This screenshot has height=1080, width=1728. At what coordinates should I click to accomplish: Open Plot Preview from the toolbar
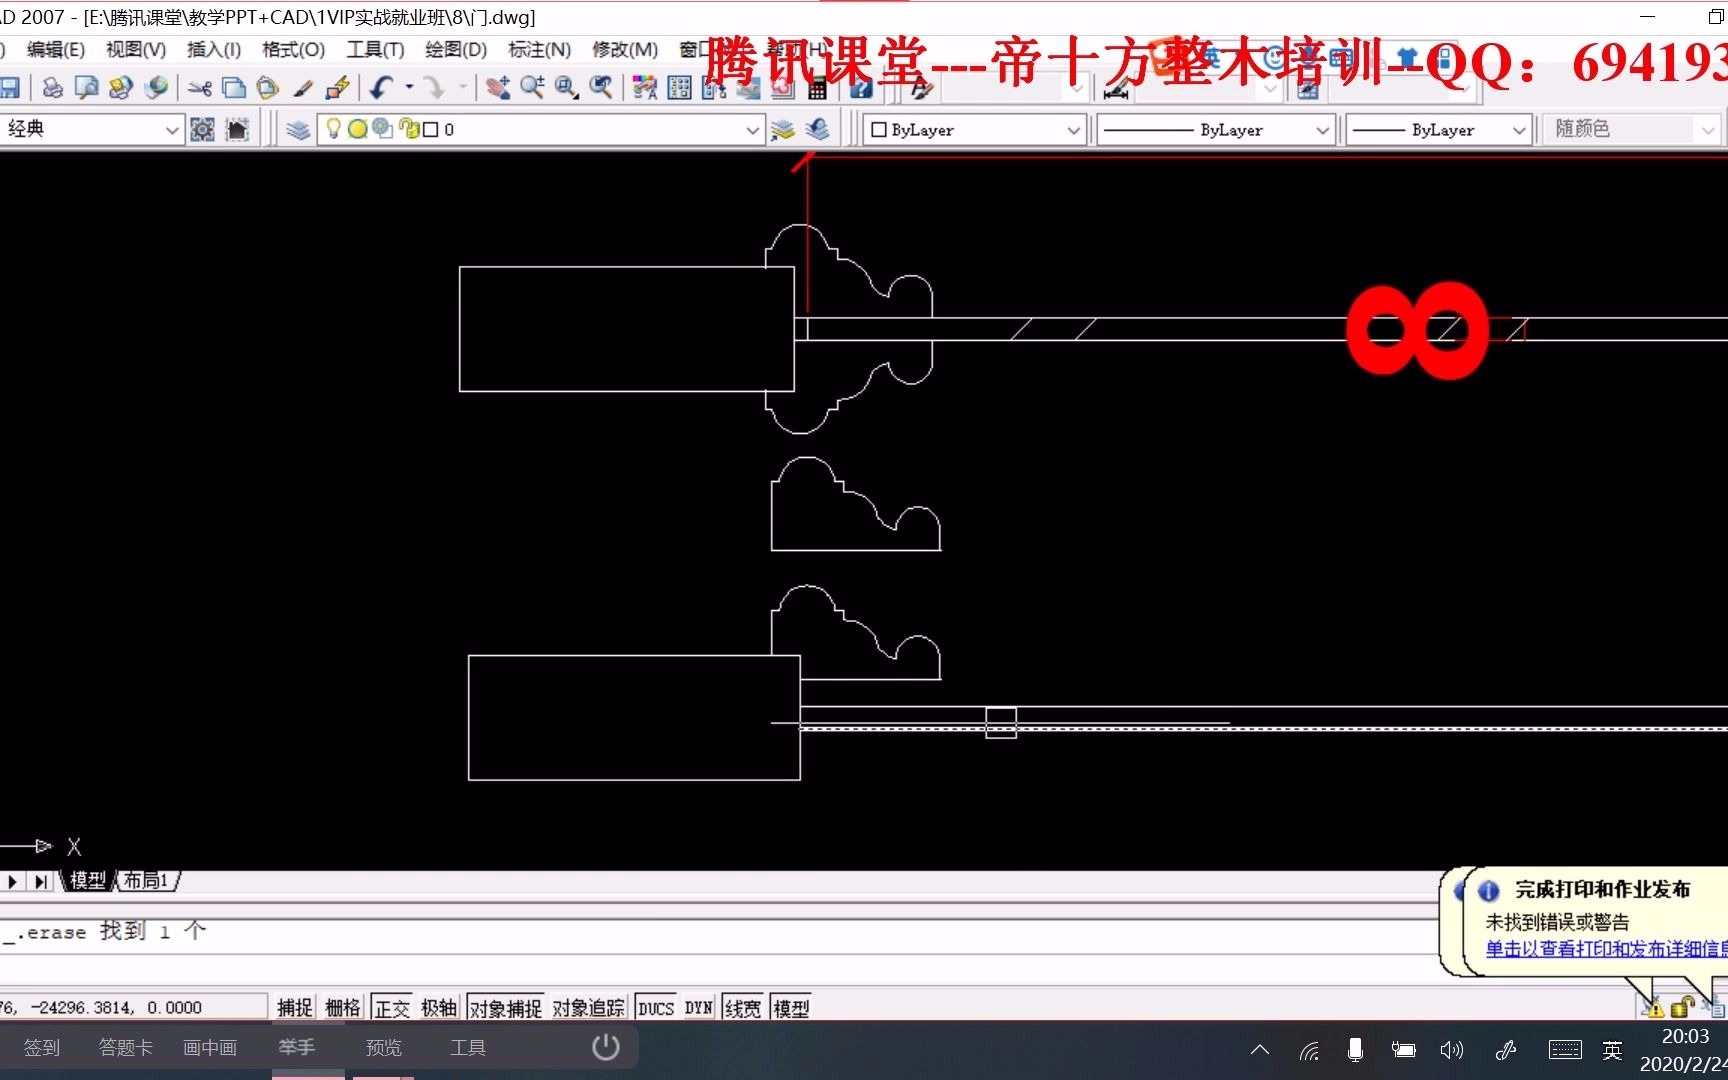click(87, 88)
